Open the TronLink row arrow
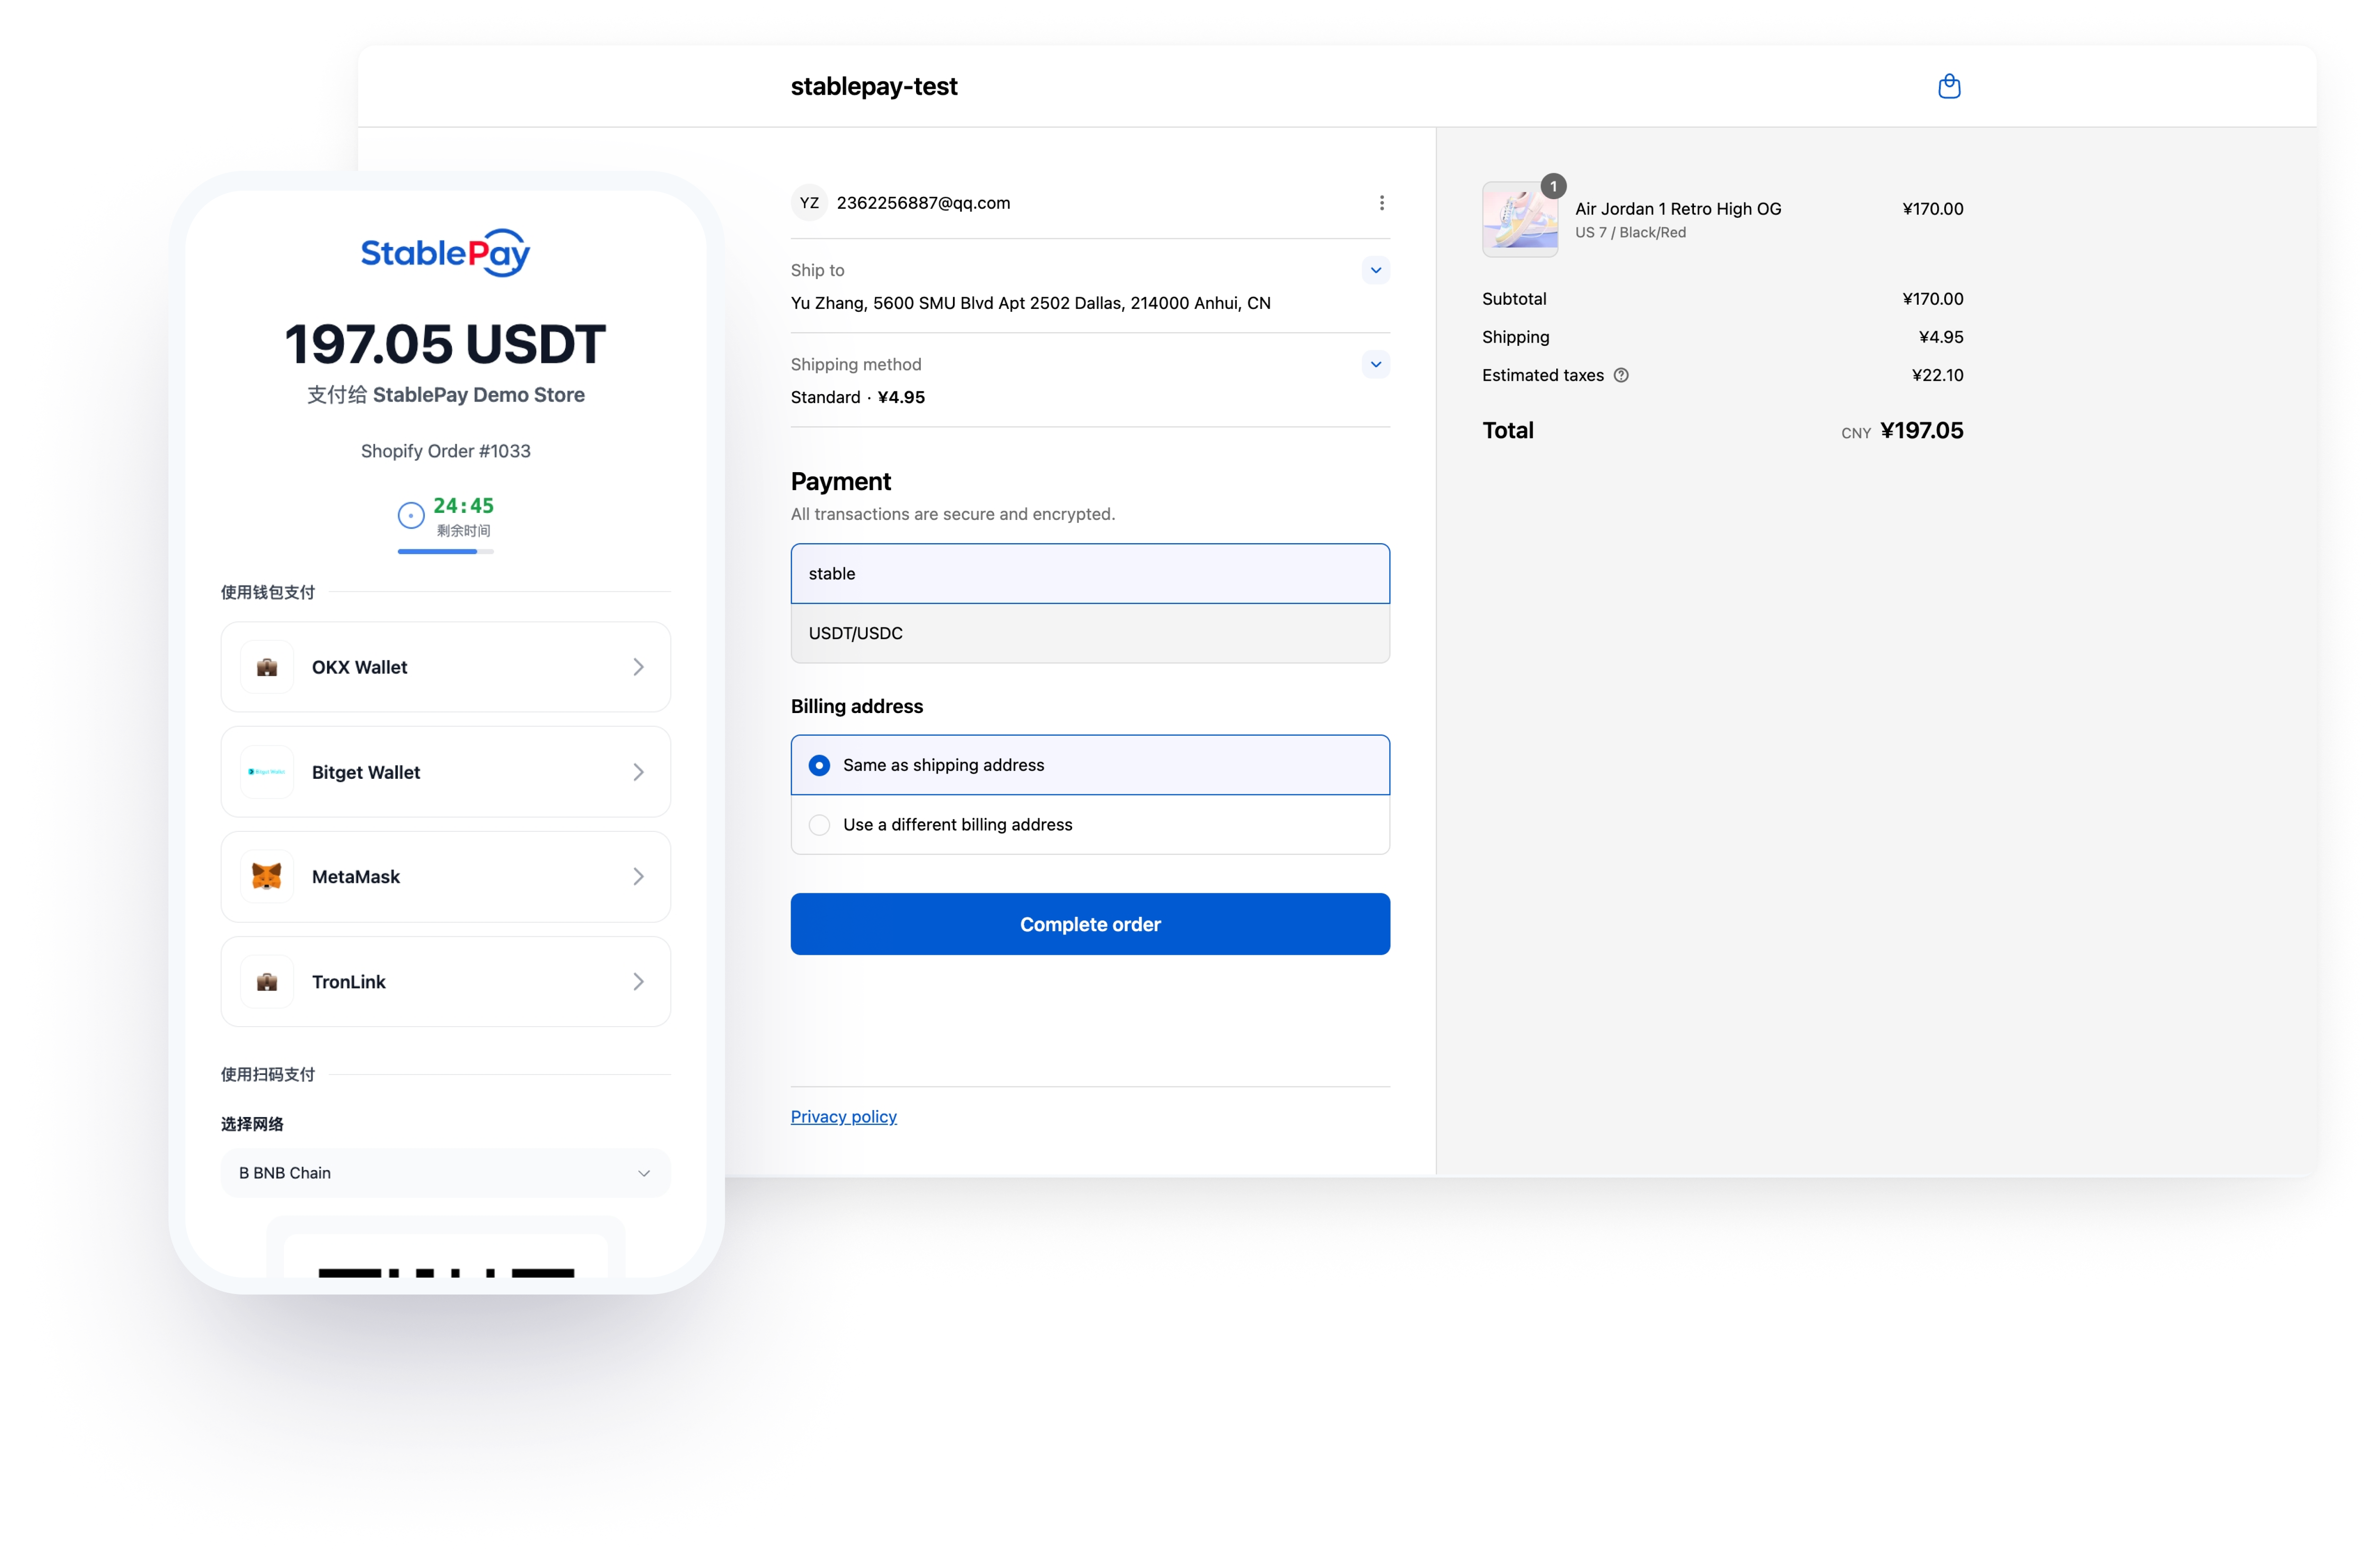Image resolution: width=2380 pixels, height=1568 pixels. pos(638,982)
